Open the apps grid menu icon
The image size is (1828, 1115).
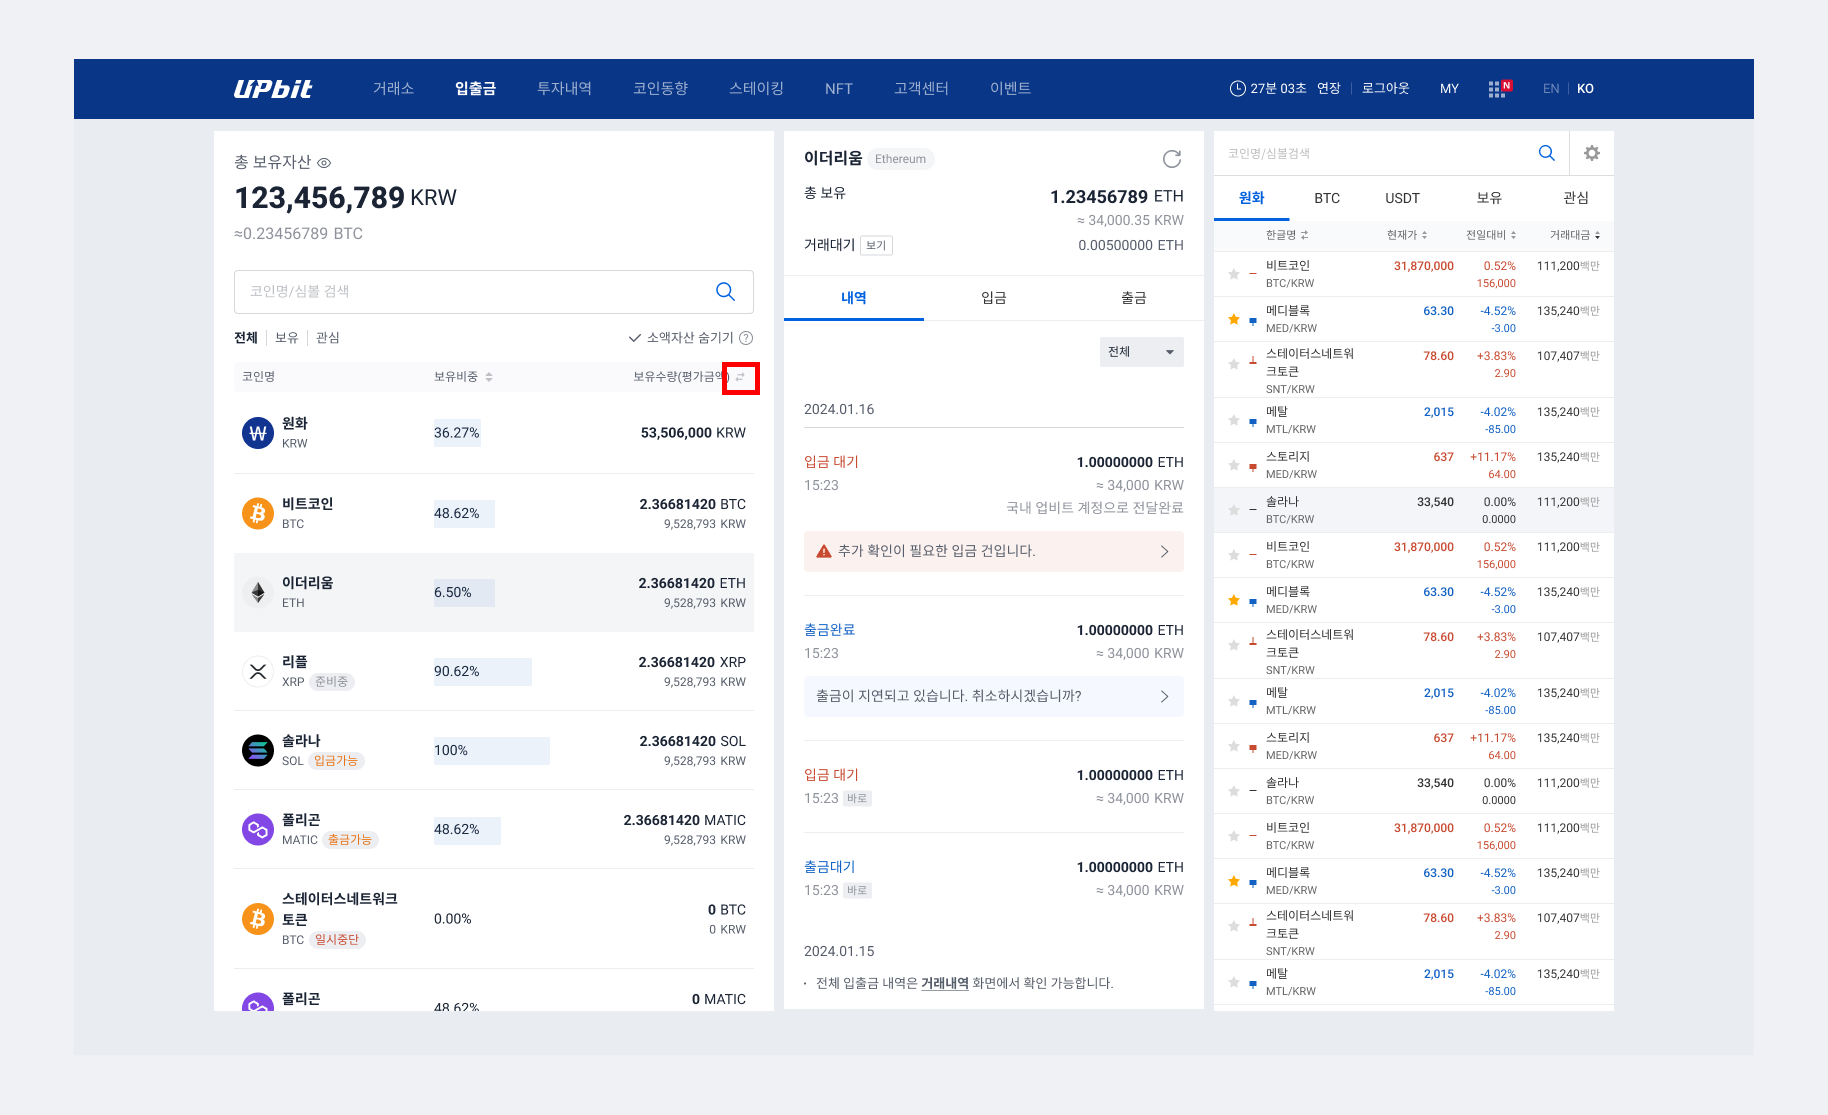[x=1497, y=89]
